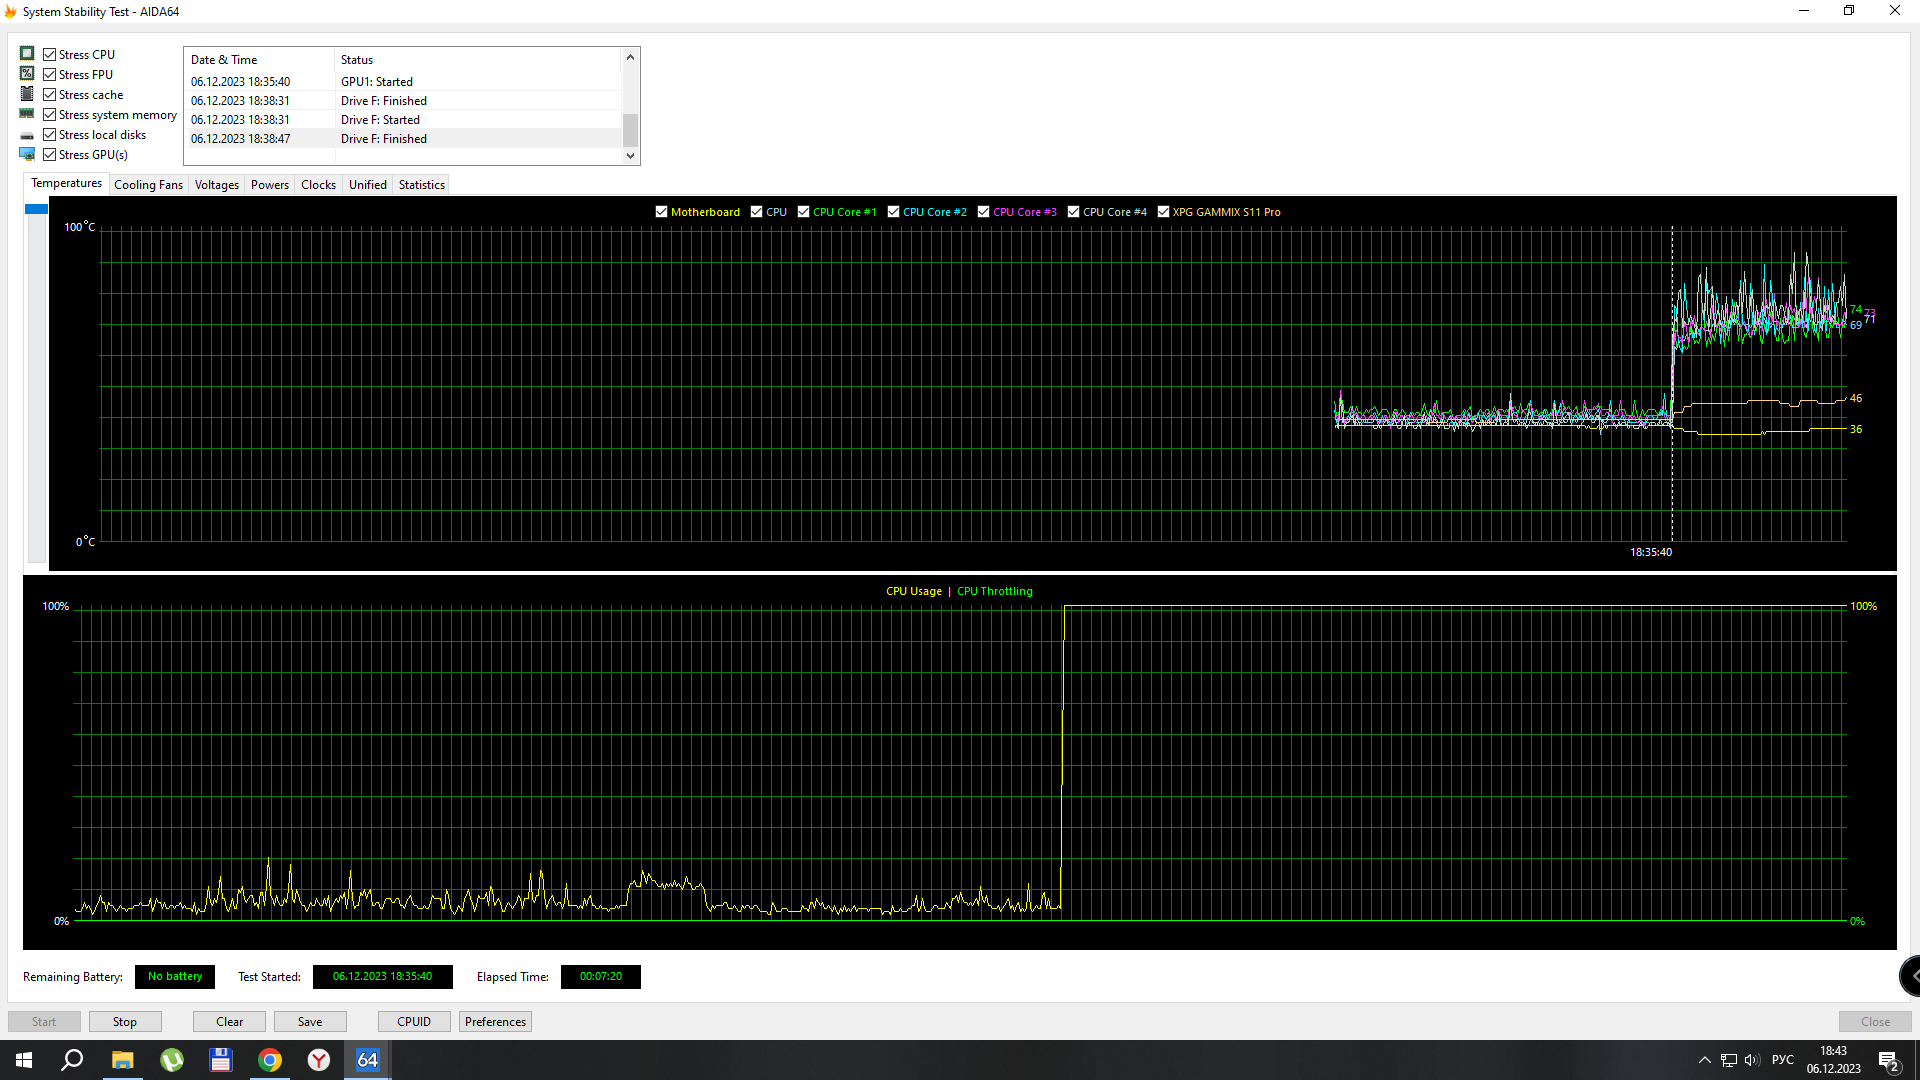This screenshot has width=1920, height=1080.
Task: Open File Explorer from the taskbar
Action: point(122,1060)
